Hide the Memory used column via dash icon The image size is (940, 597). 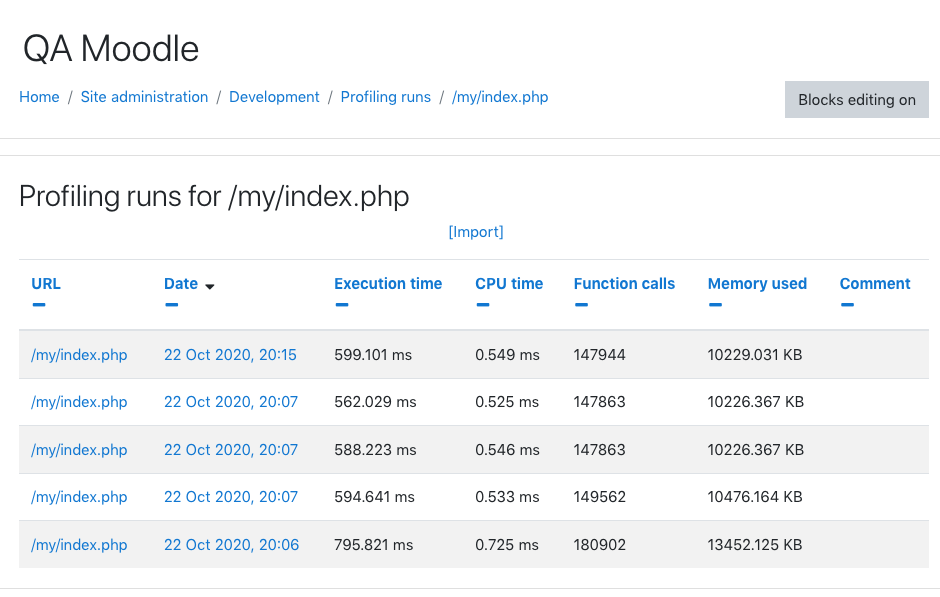[715, 305]
